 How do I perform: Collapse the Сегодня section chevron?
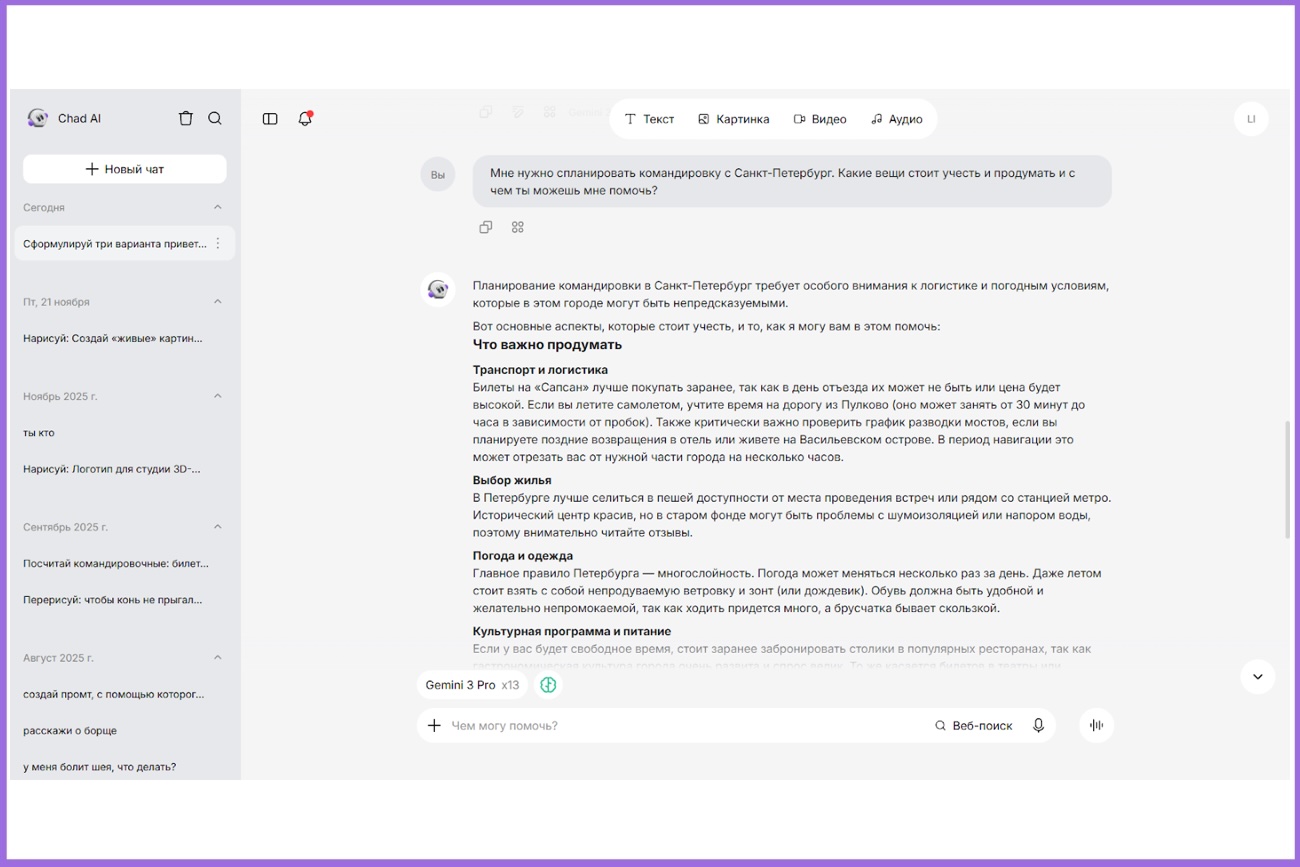(218, 207)
